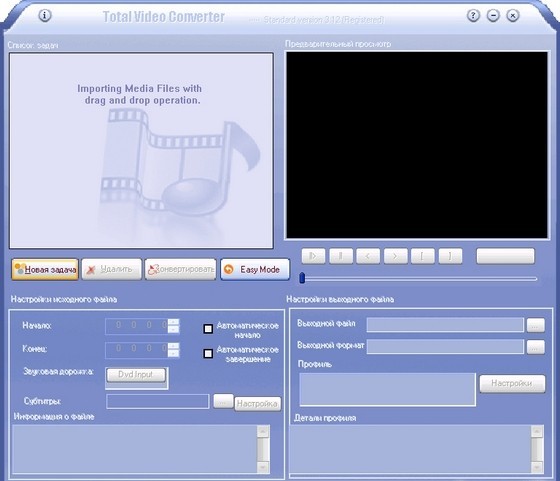Increase the Начало time with the up arrow
Screen dimensions: 560x481
click(174, 322)
